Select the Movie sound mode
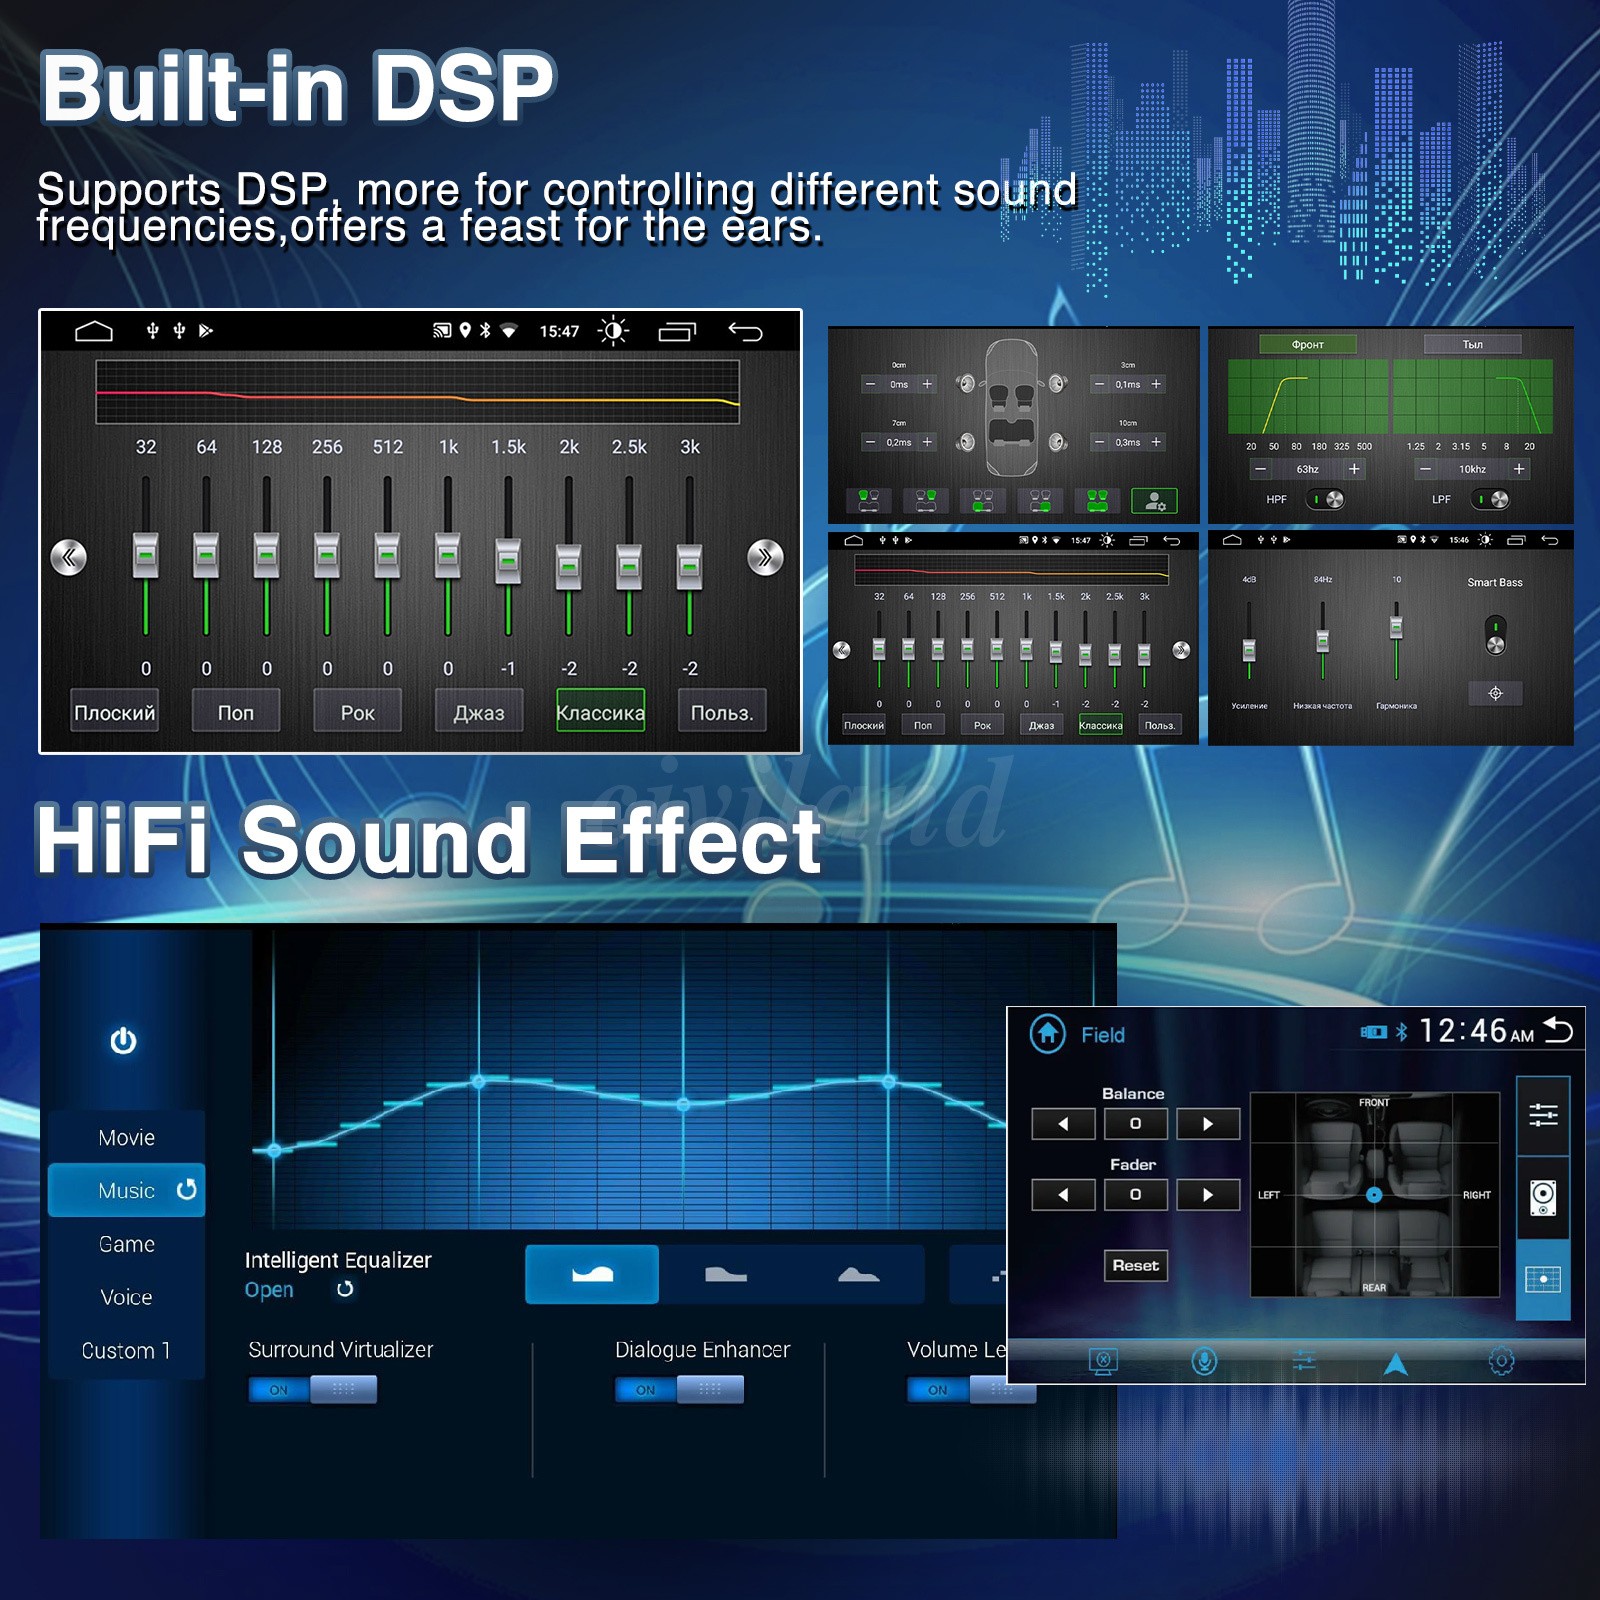This screenshot has width=1600, height=1600. point(126,1137)
